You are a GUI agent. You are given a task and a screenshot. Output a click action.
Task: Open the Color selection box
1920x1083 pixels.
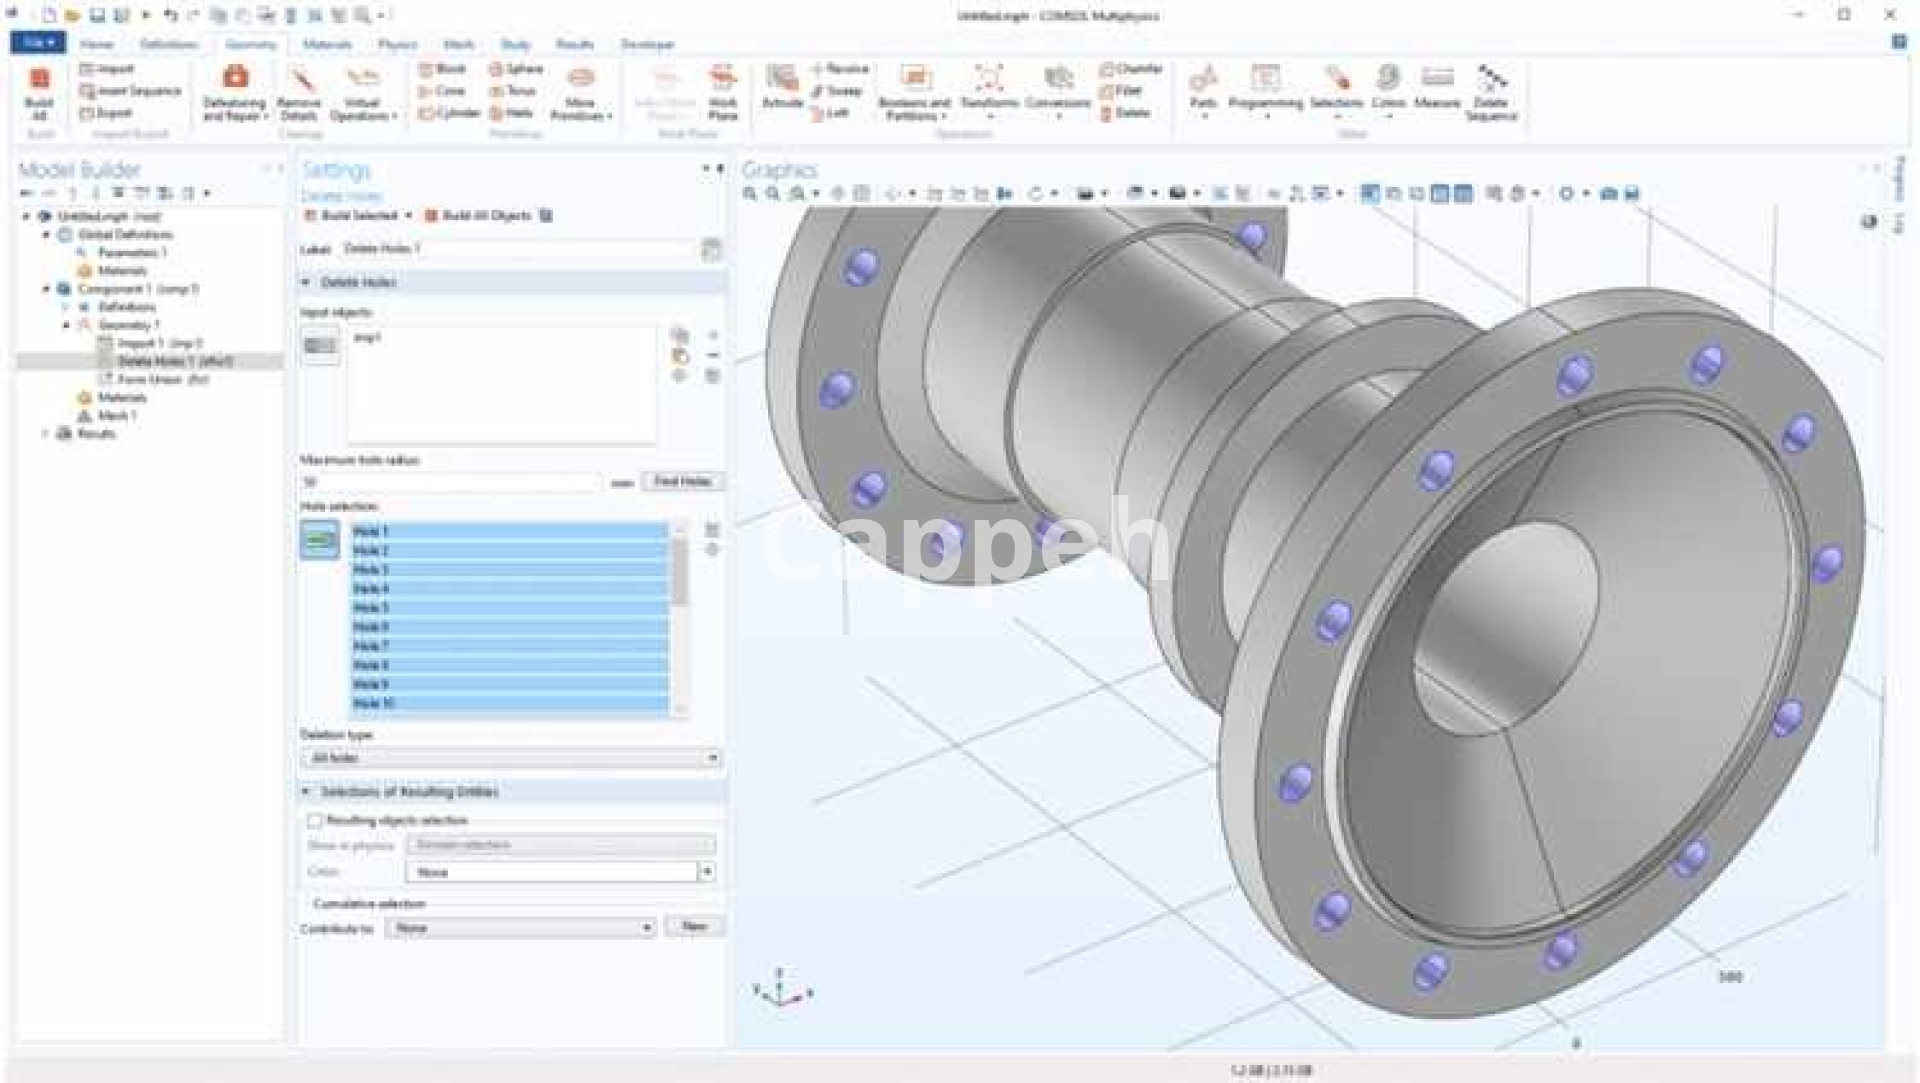(x=560, y=872)
